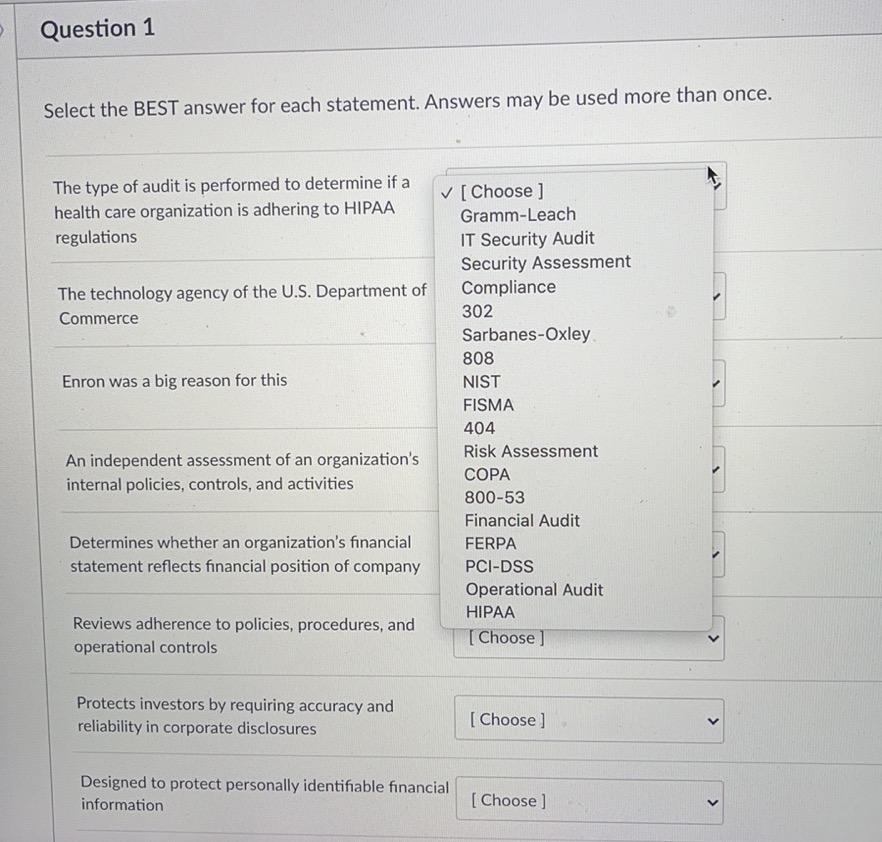Select IT Security Audit in the option list
Screen dimensions: 882x842
pyautogui.click(x=528, y=238)
